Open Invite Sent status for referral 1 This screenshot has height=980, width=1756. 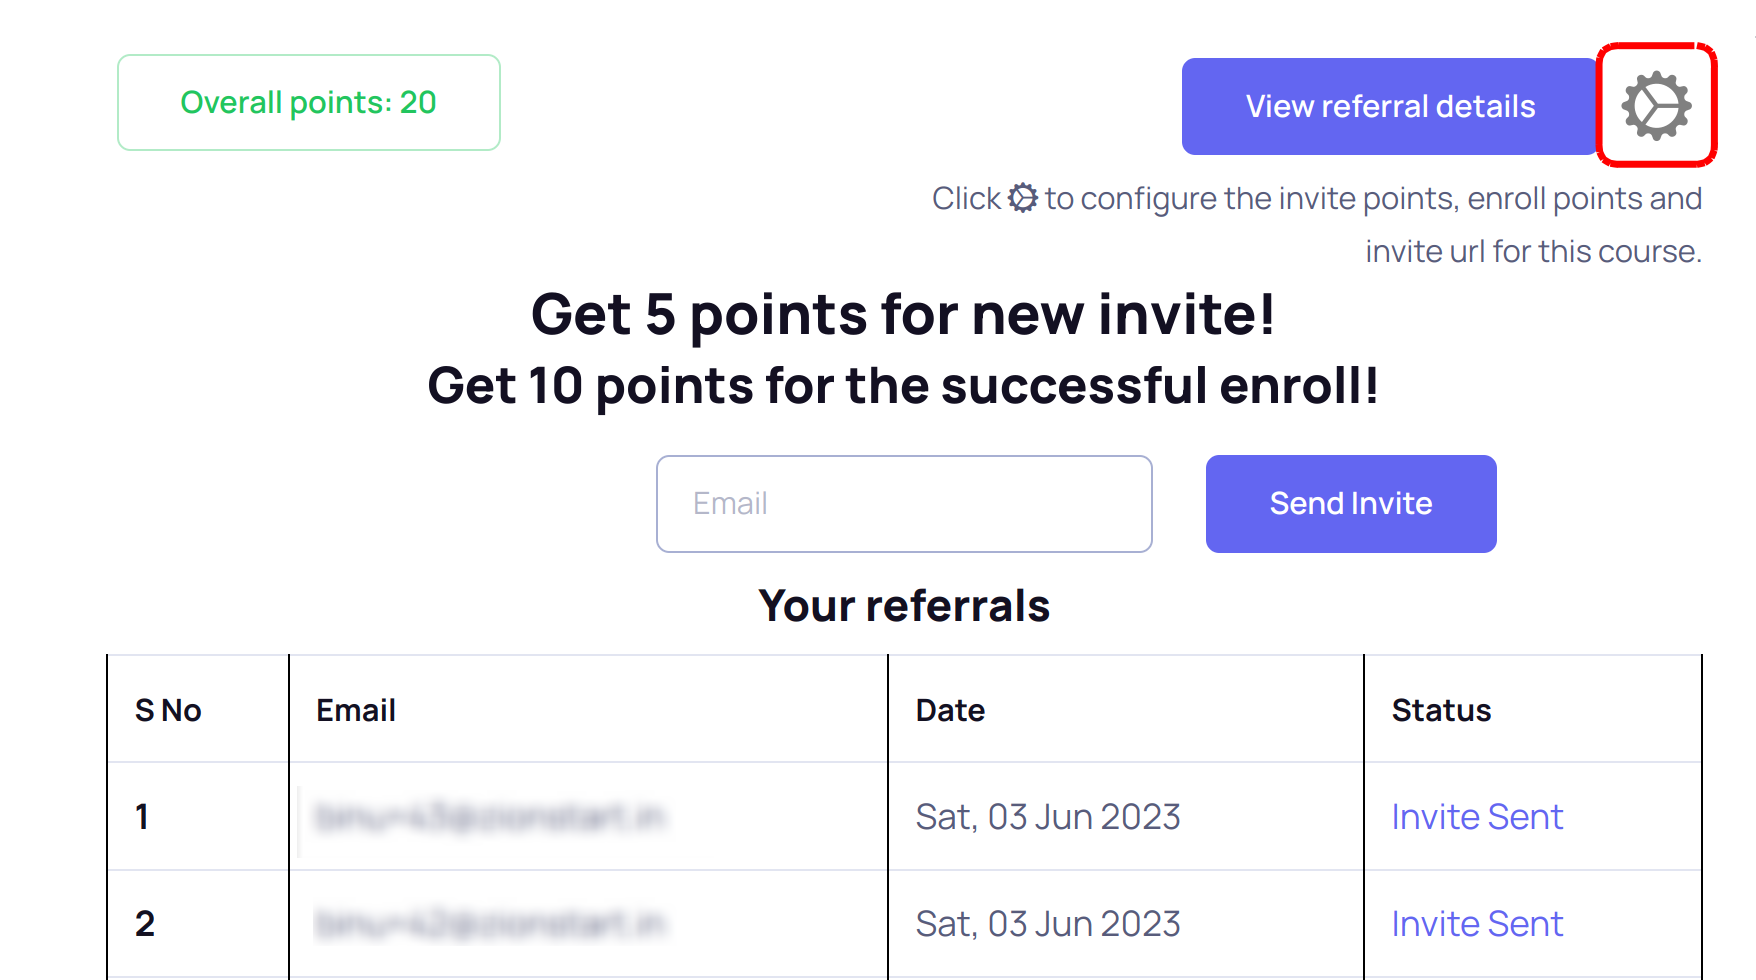[x=1477, y=816]
